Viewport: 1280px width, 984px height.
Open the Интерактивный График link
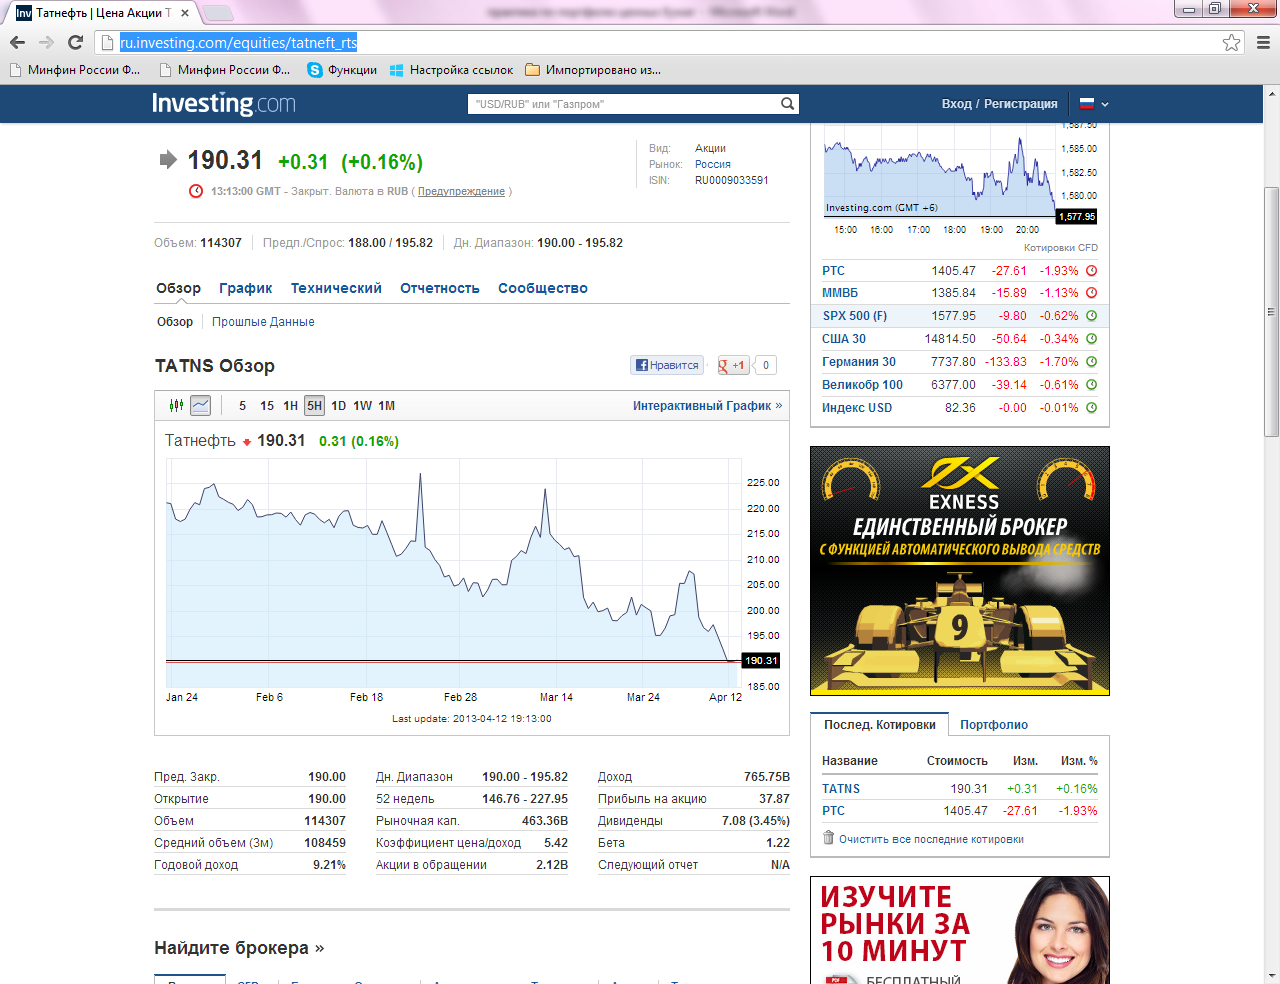pos(707,406)
